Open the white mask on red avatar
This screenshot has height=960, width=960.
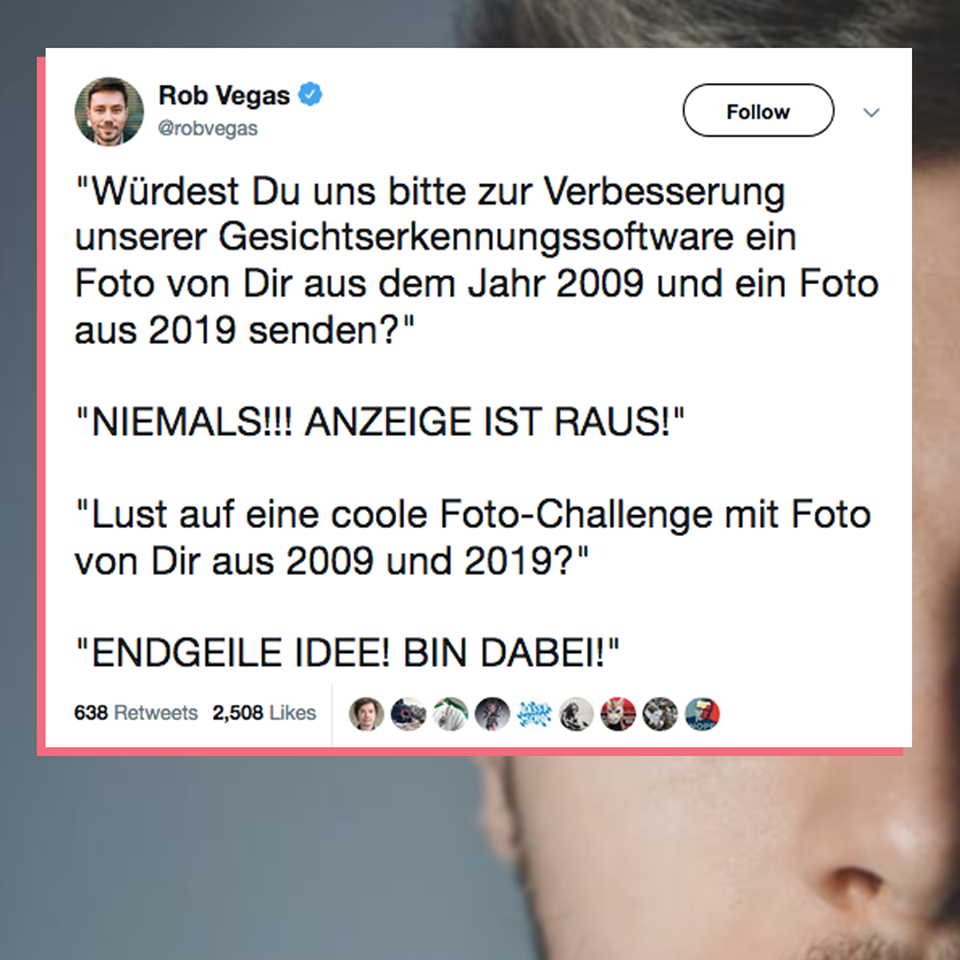(618, 714)
